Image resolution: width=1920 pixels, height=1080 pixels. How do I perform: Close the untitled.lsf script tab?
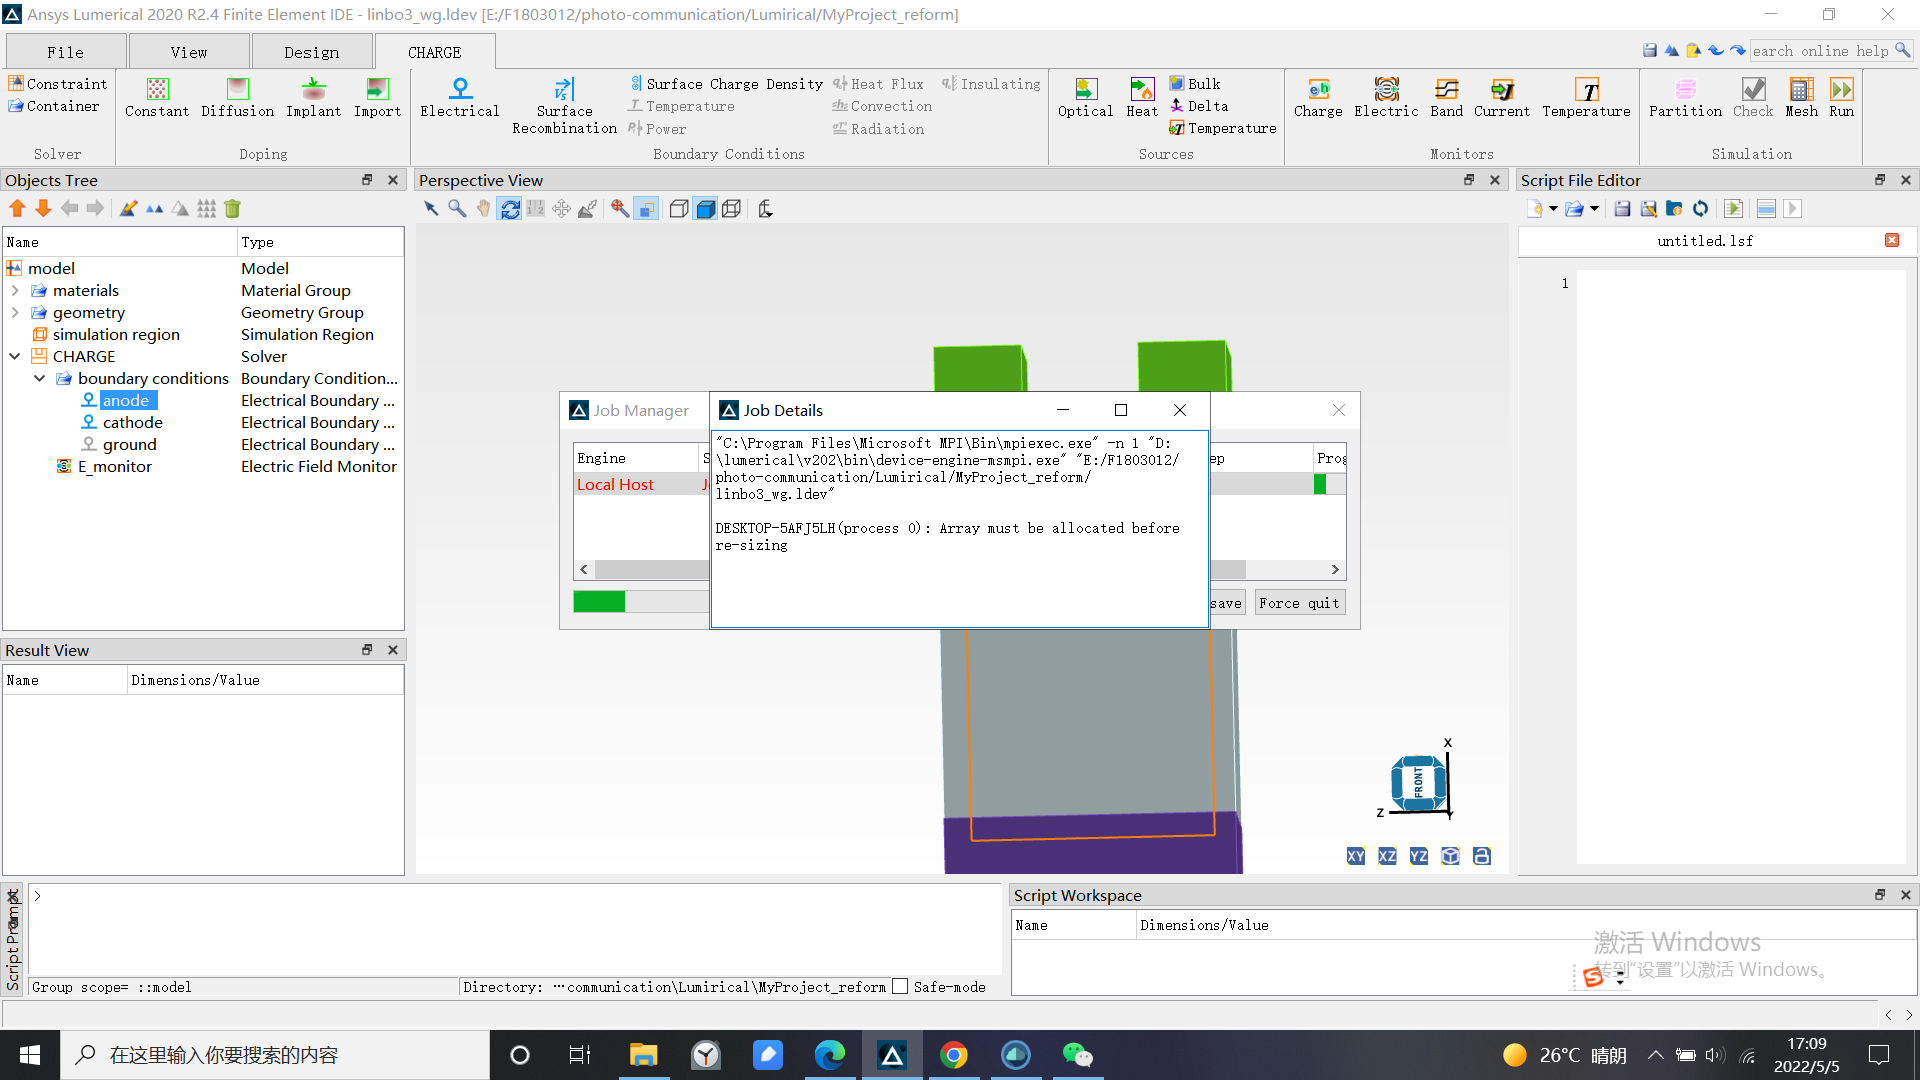coord(1892,240)
